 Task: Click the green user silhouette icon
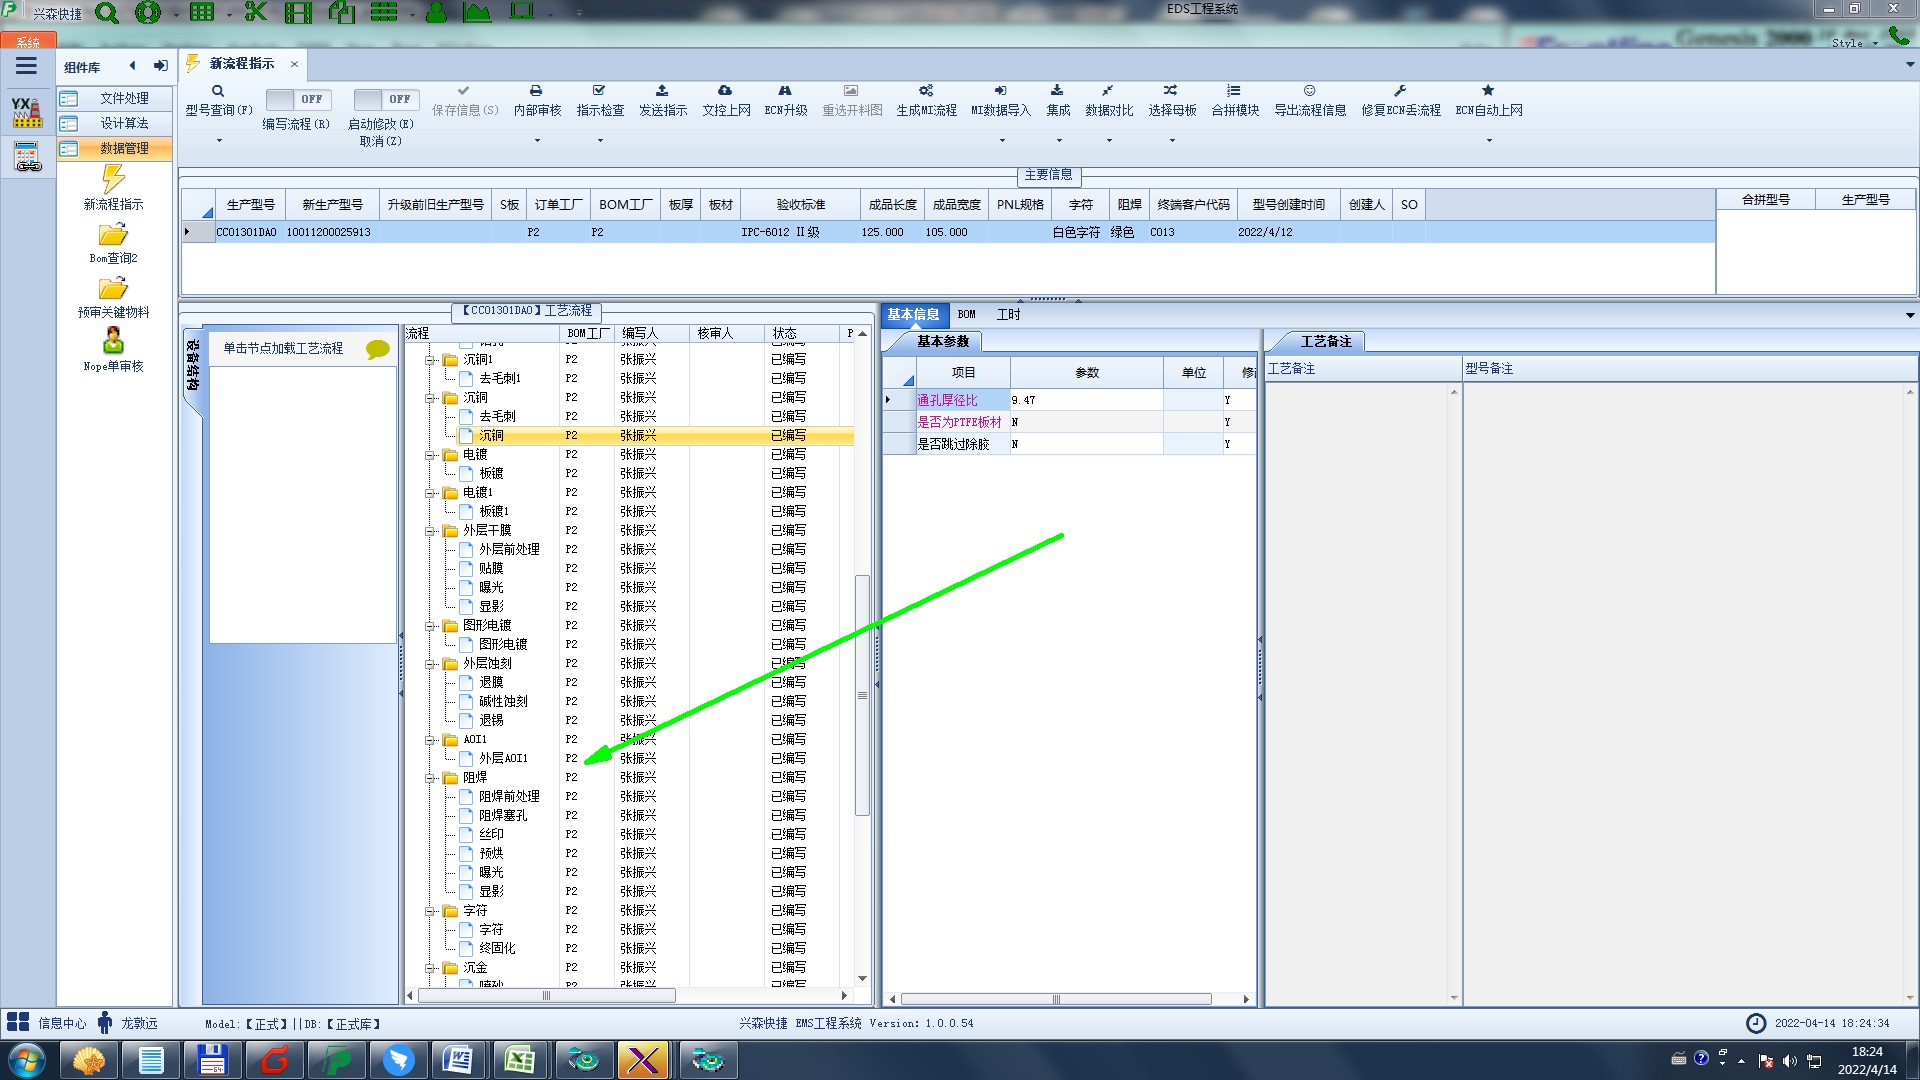tap(436, 12)
